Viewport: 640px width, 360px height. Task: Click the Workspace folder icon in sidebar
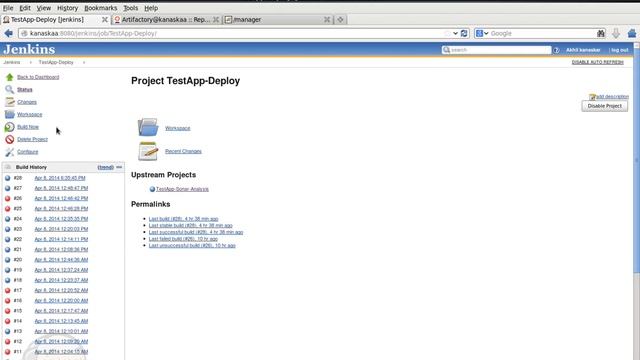point(9,114)
